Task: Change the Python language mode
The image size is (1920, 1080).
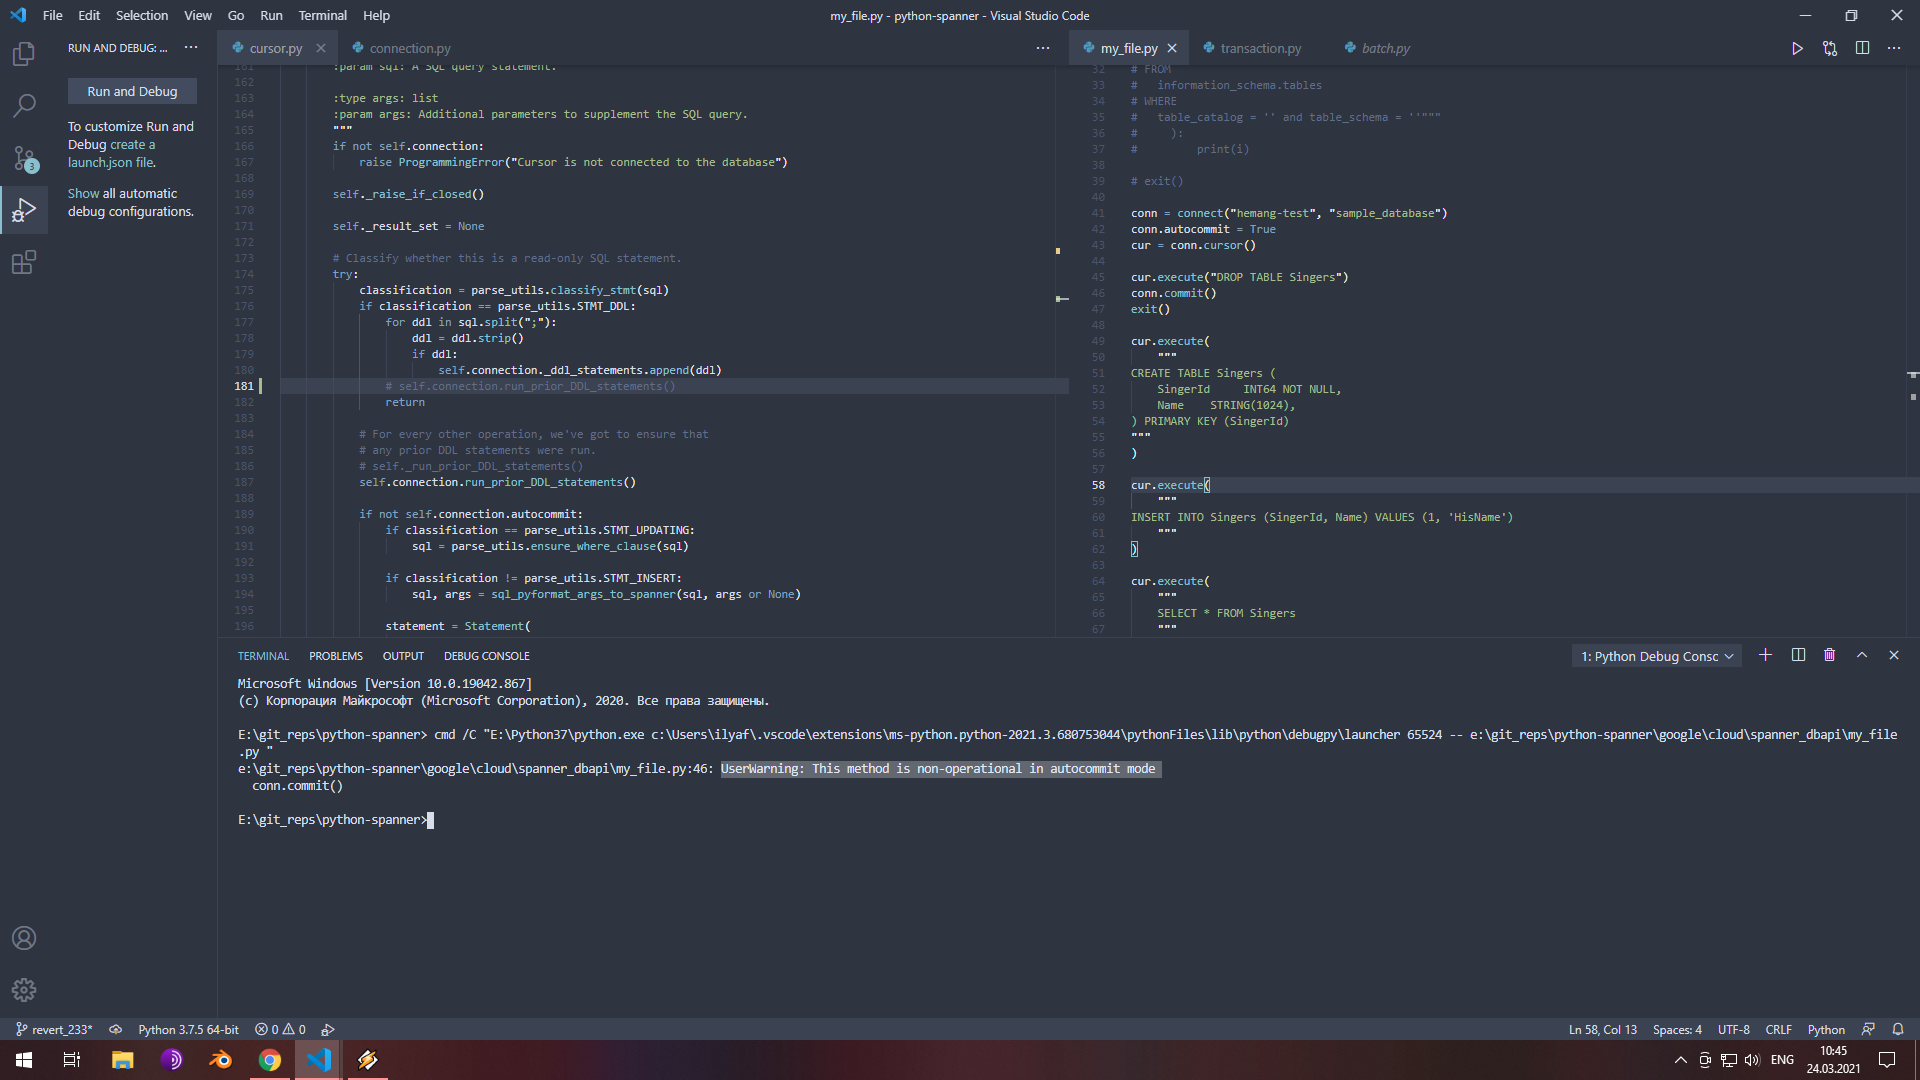Action: pyautogui.click(x=1826, y=1029)
